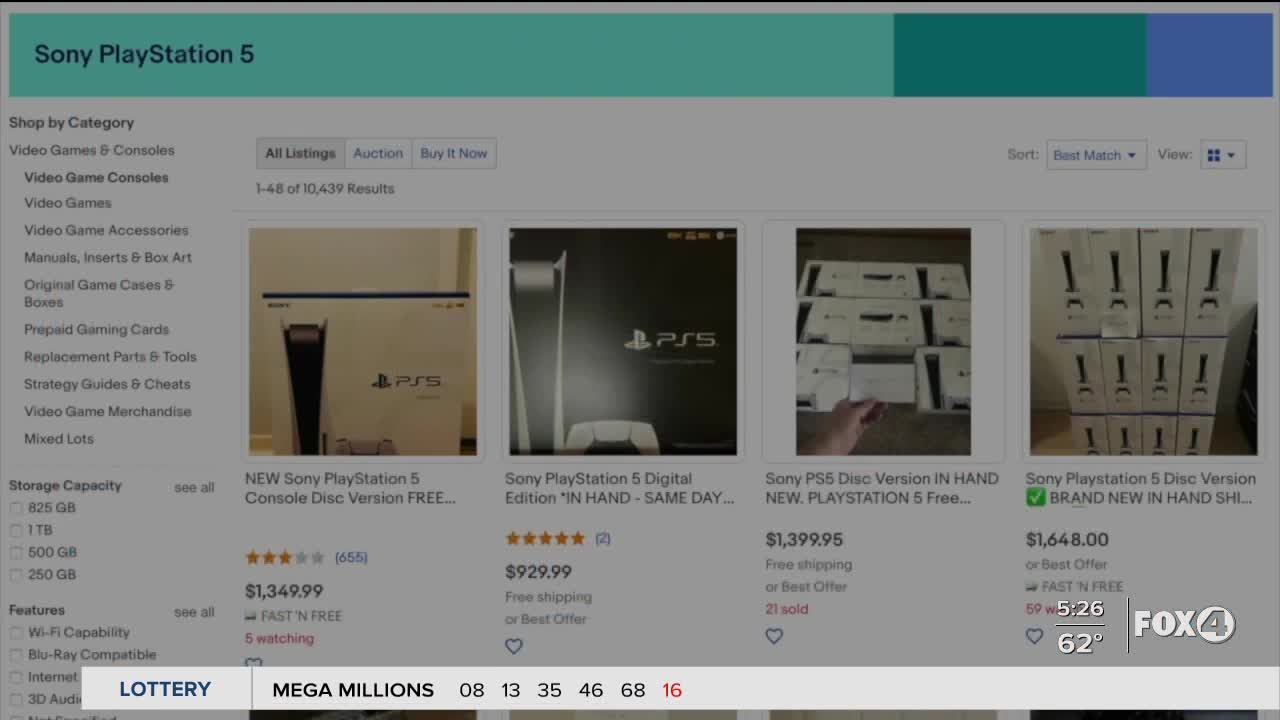Viewport: 1280px width, 720px height.
Task: Open the PS5 Digital Edition listing image
Action: pyautogui.click(x=623, y=342)
